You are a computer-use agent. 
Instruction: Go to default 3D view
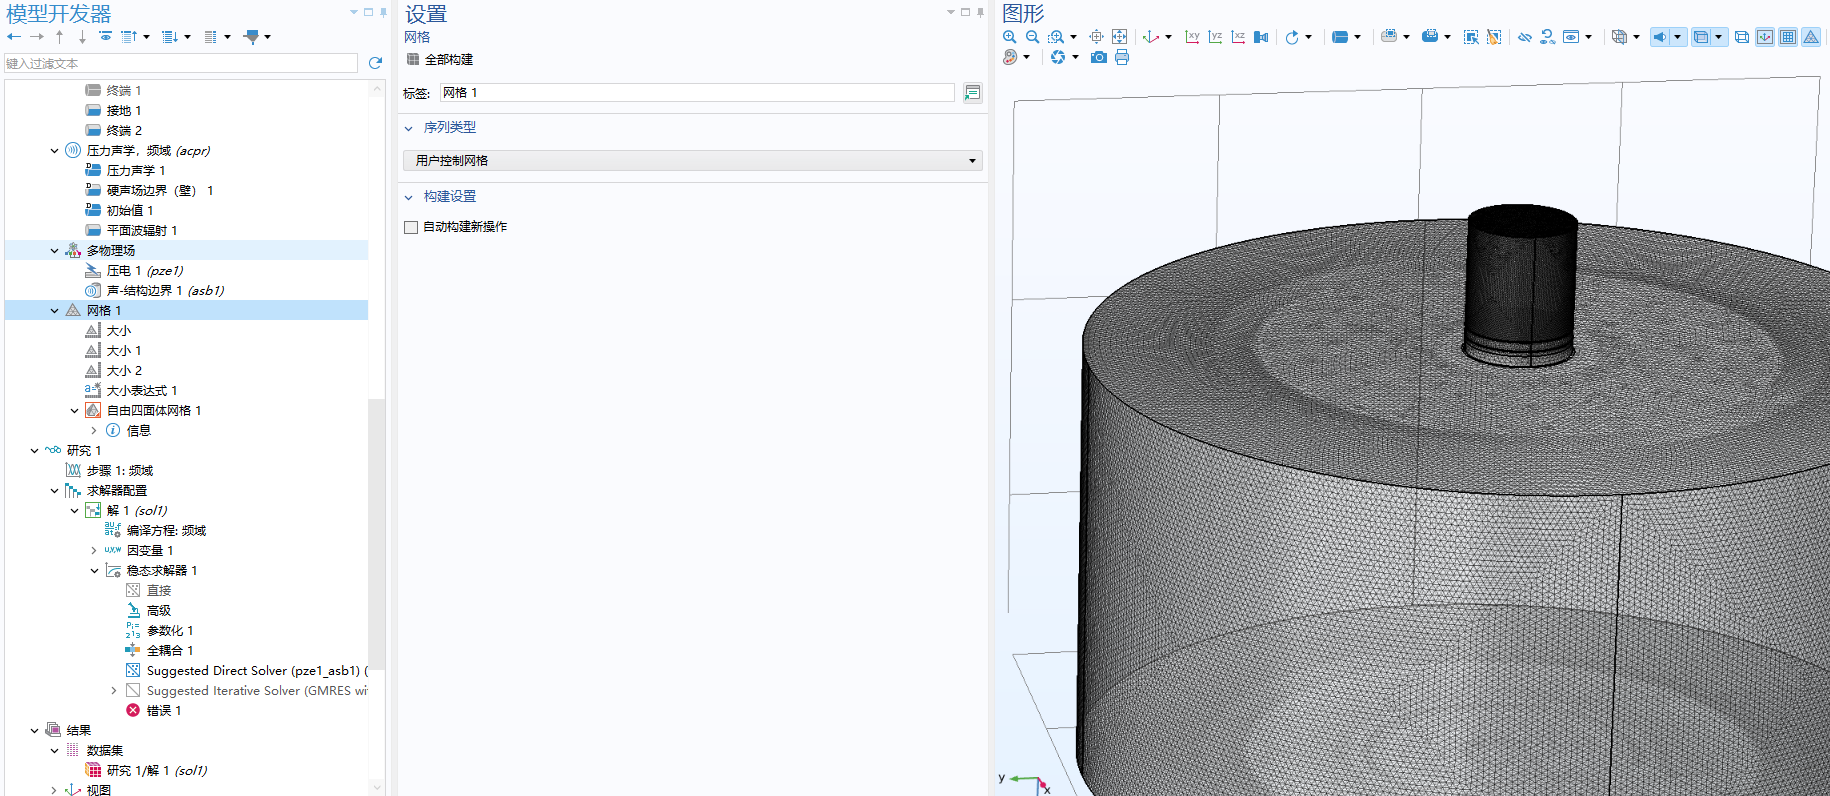(1152, 37)
